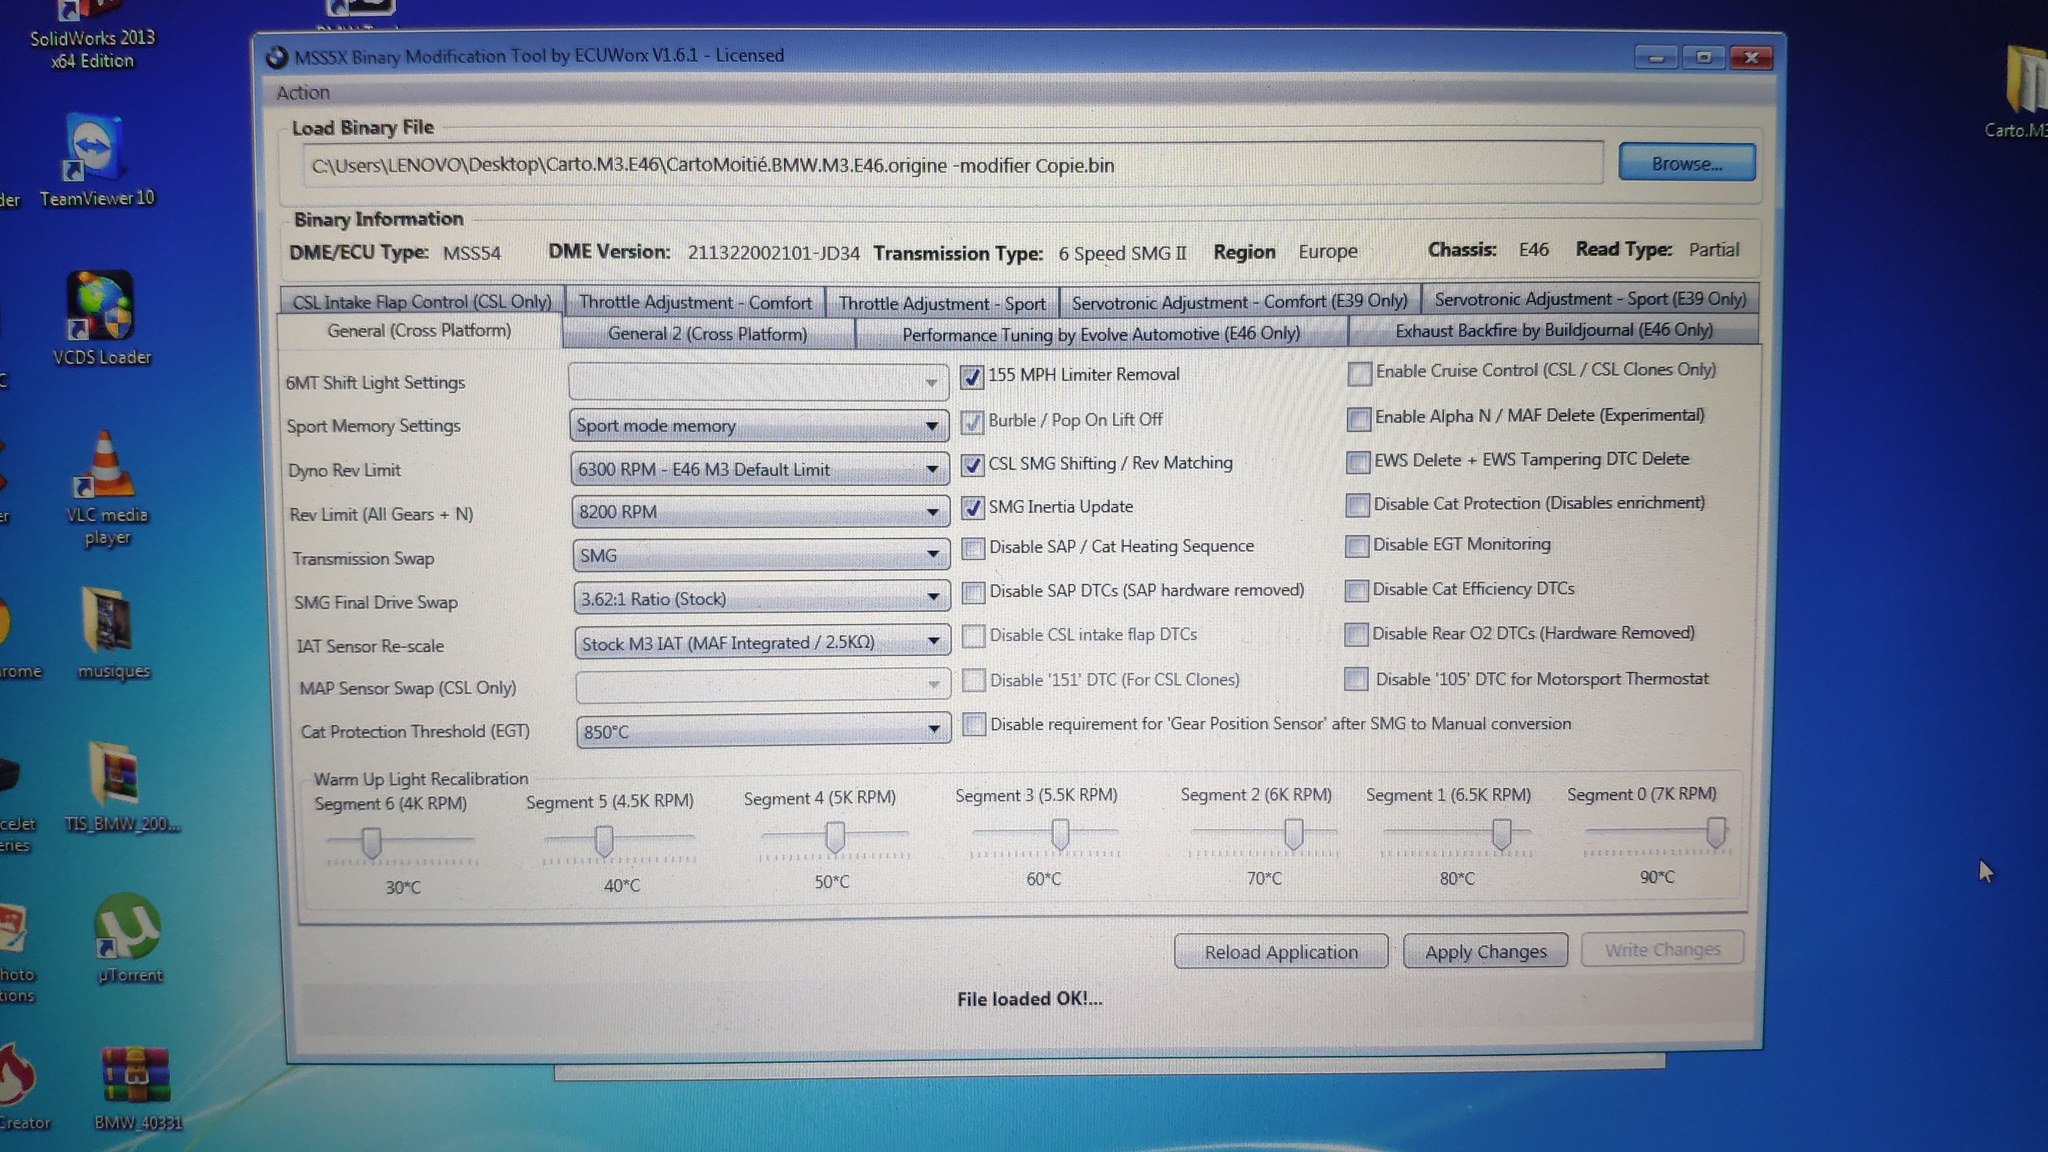The height and width of the screenshot is (1152, 2048).
Task: Launch the VLC media player shortcut
Action: pos(106,488)
